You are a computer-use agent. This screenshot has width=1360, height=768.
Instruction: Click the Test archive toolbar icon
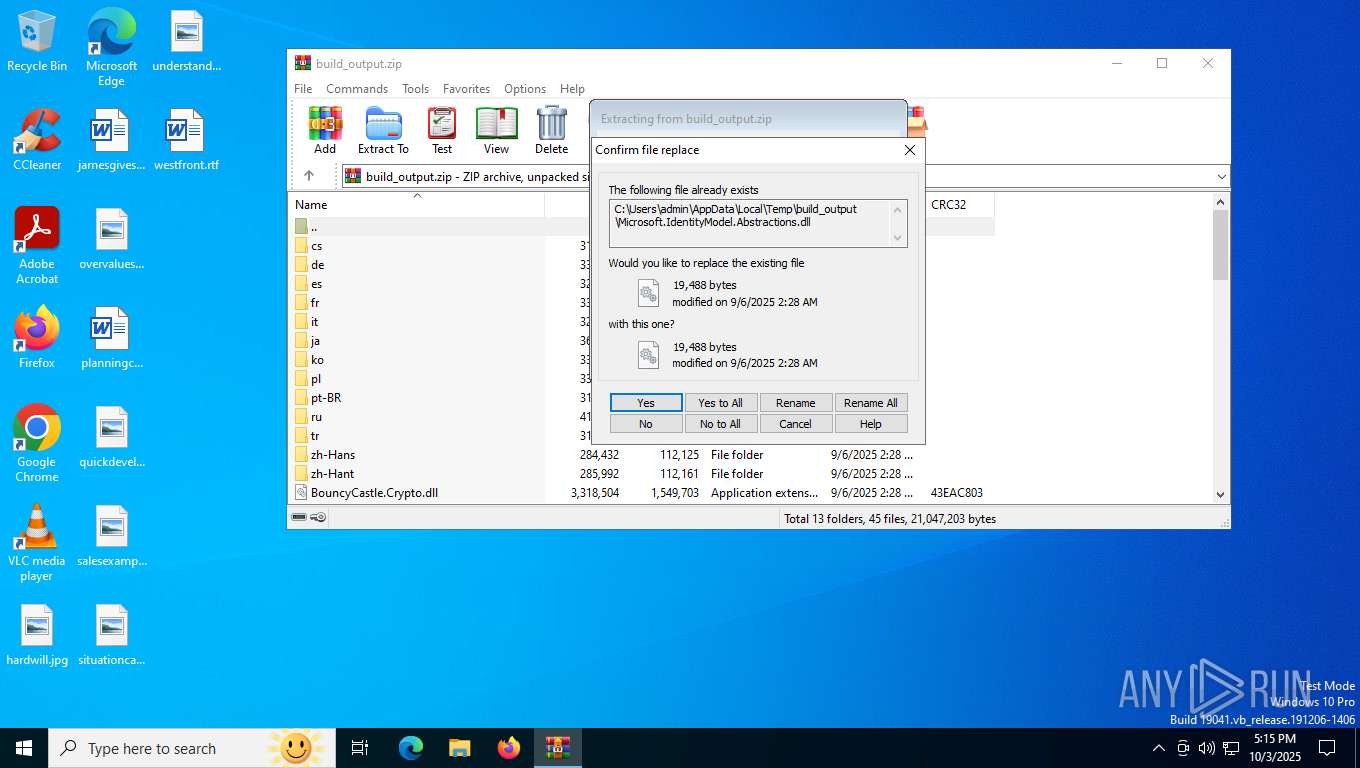(x=442, y=131)
